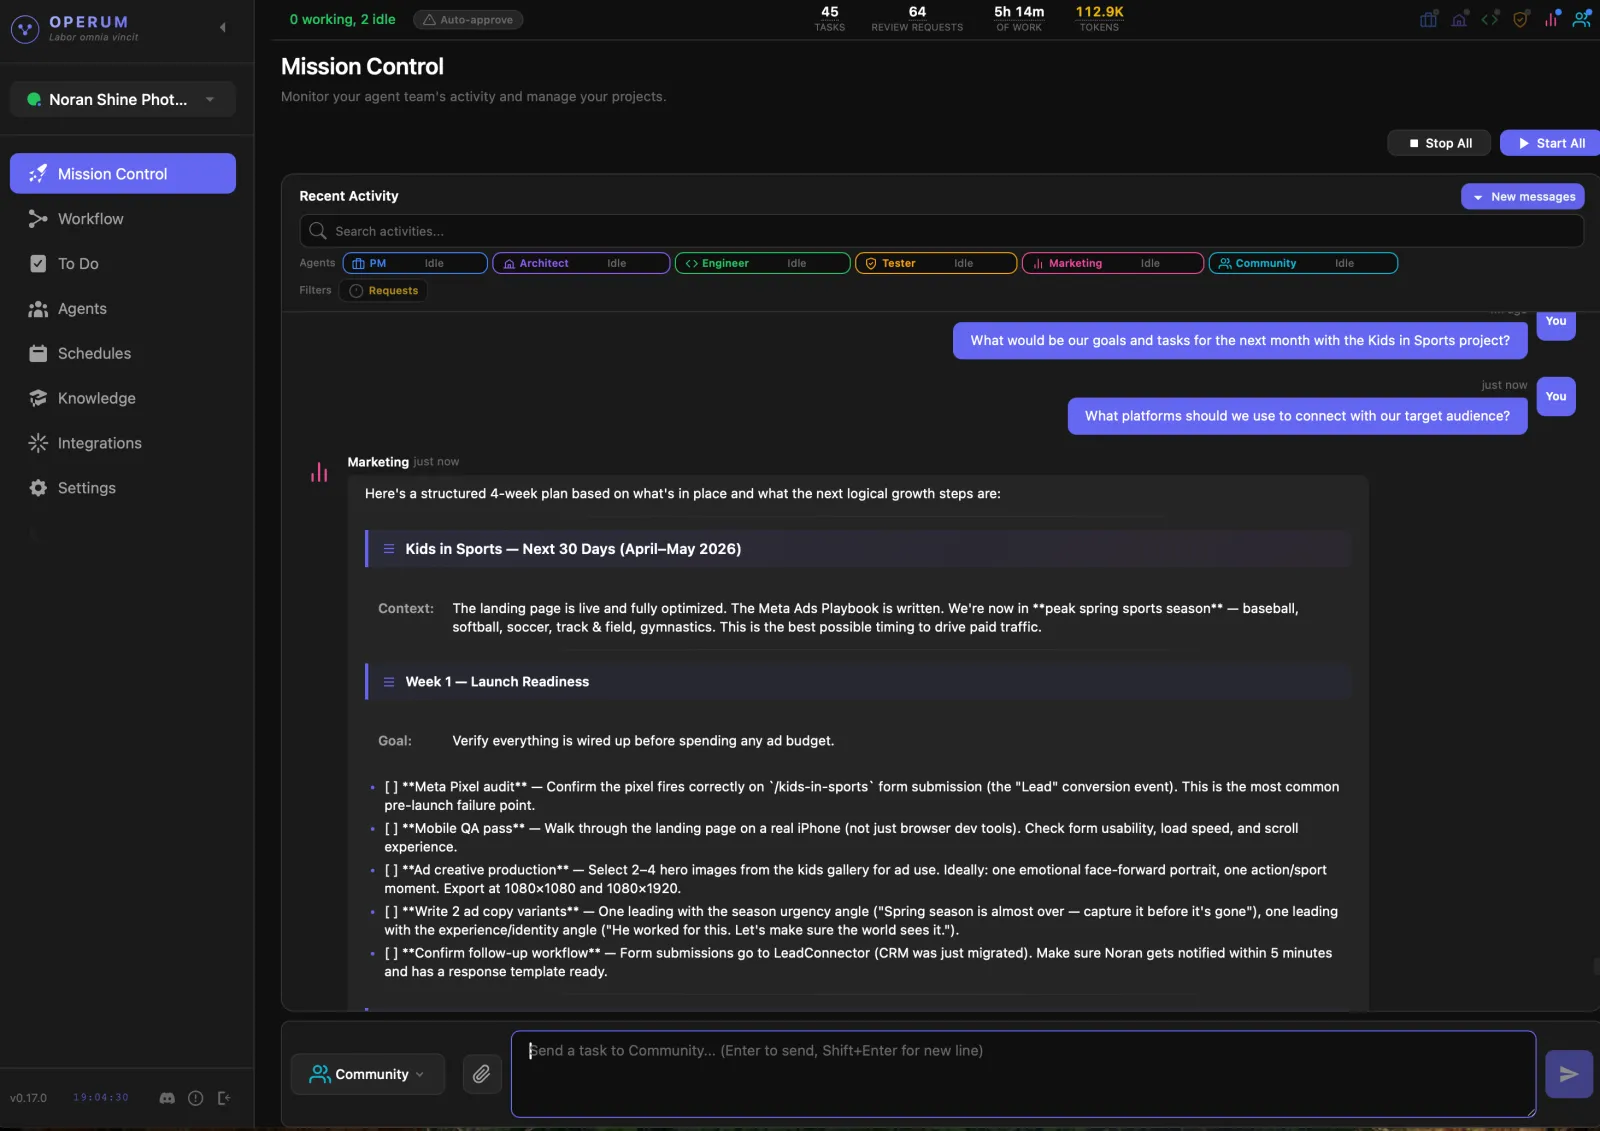Open the Community recipient dropdown in composer

367,1073
